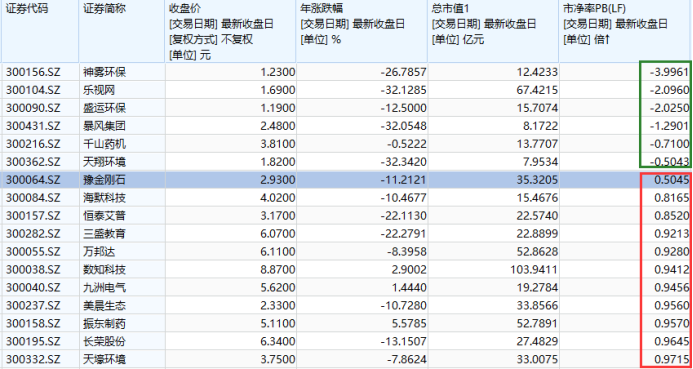Select stock code 300282.SZ
The width and height of the screenshot is (693, 369).
[x=33, y=234]
